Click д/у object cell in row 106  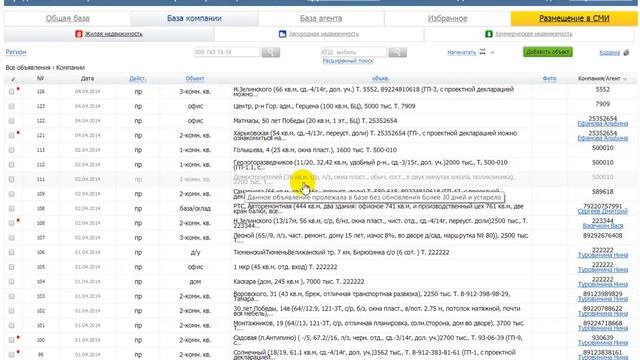coord(195,252)
